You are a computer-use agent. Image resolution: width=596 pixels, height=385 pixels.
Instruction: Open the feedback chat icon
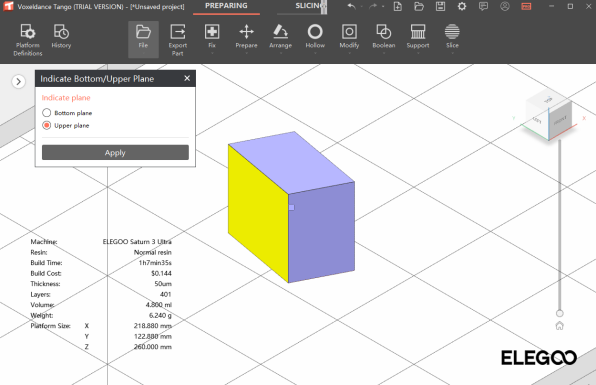(483, 6)
